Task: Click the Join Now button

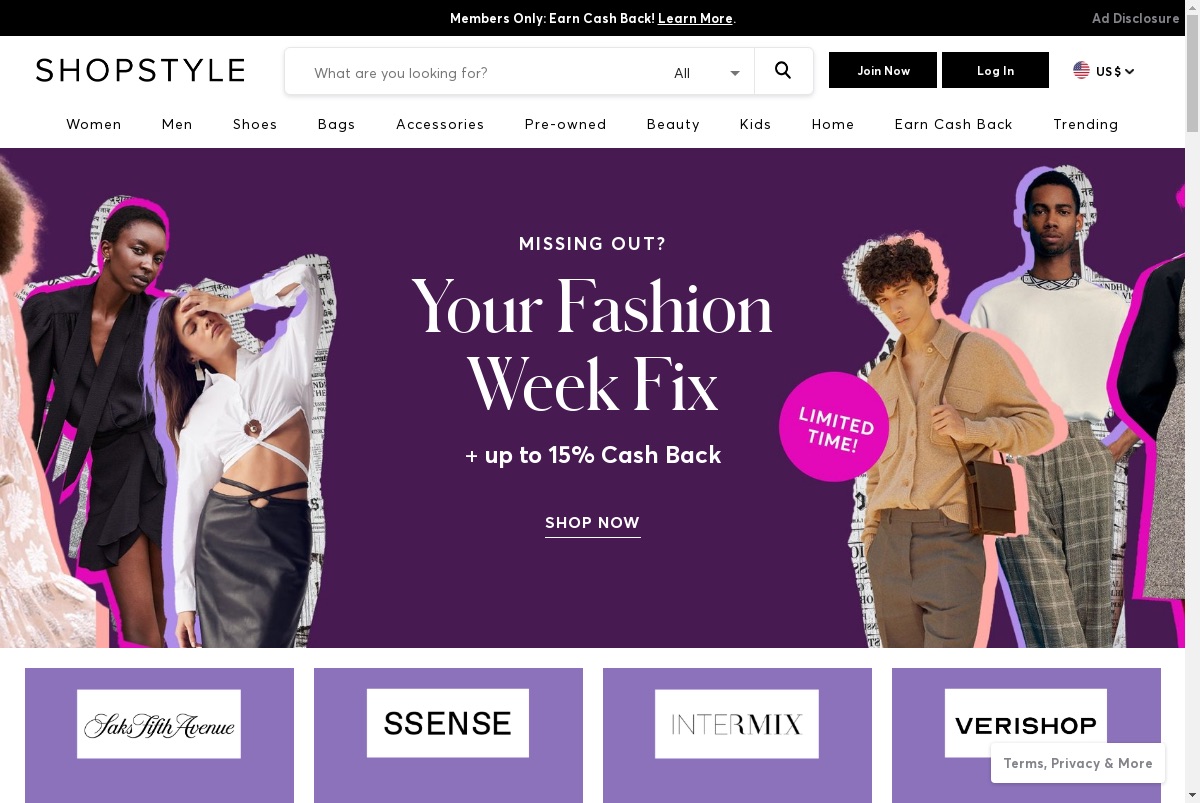Action: (x=883, y=70)
